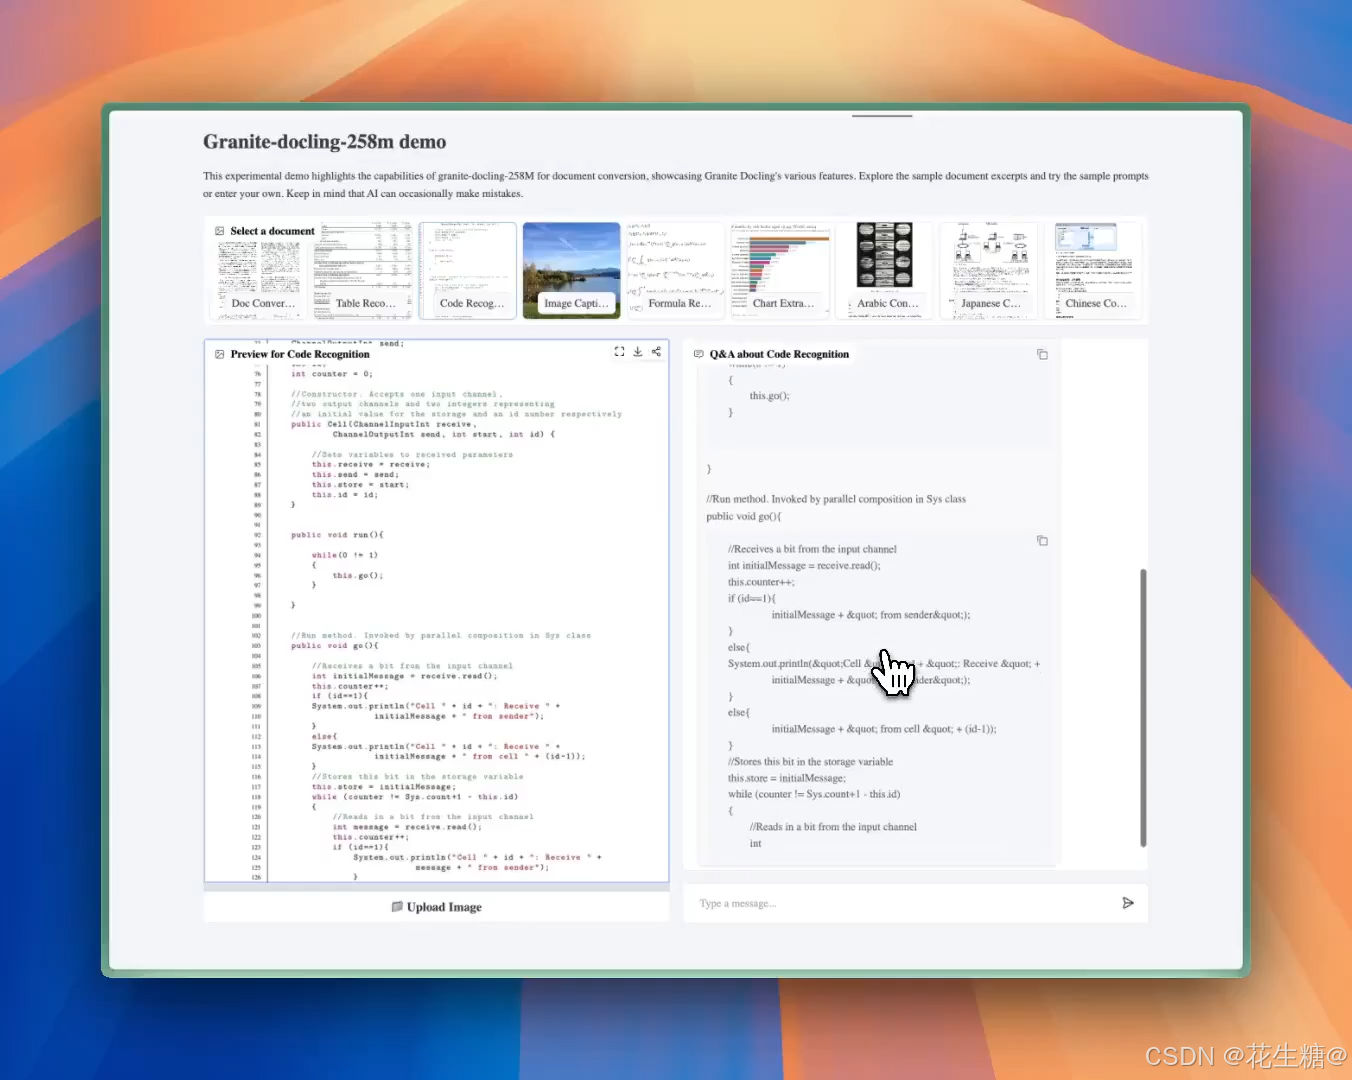Click the chat icon beside Q&A heading
1352x1080 pixels.
point(698,354)
